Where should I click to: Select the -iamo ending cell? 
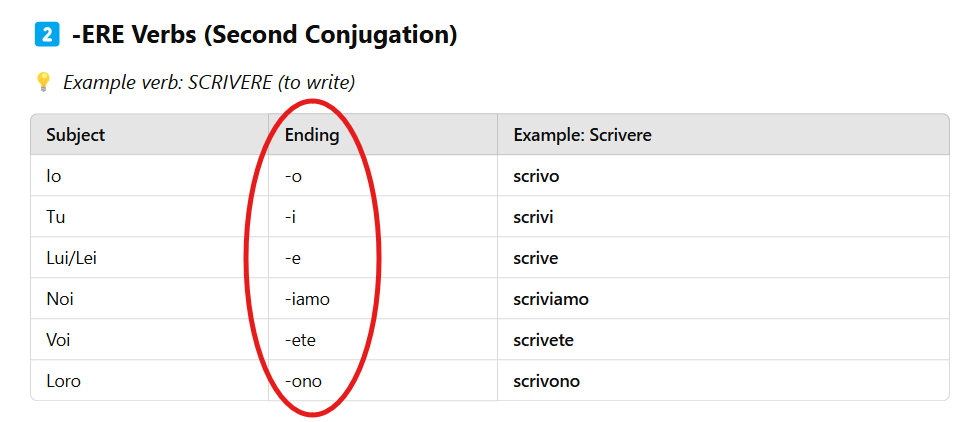[307, 299]
